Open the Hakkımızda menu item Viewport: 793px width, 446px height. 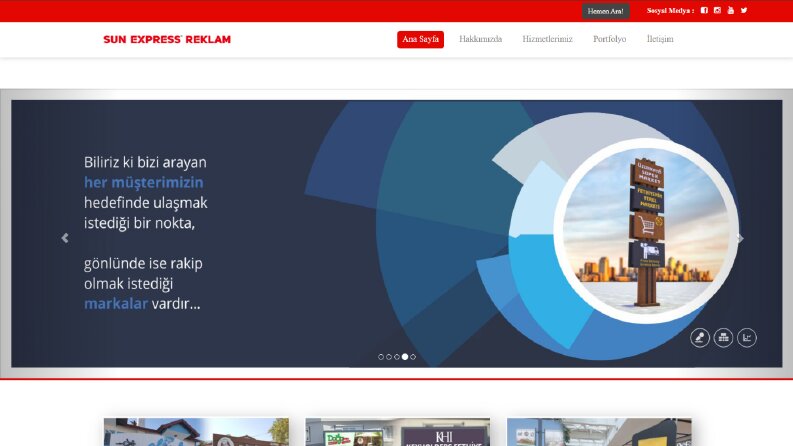(x=480, y=39)
